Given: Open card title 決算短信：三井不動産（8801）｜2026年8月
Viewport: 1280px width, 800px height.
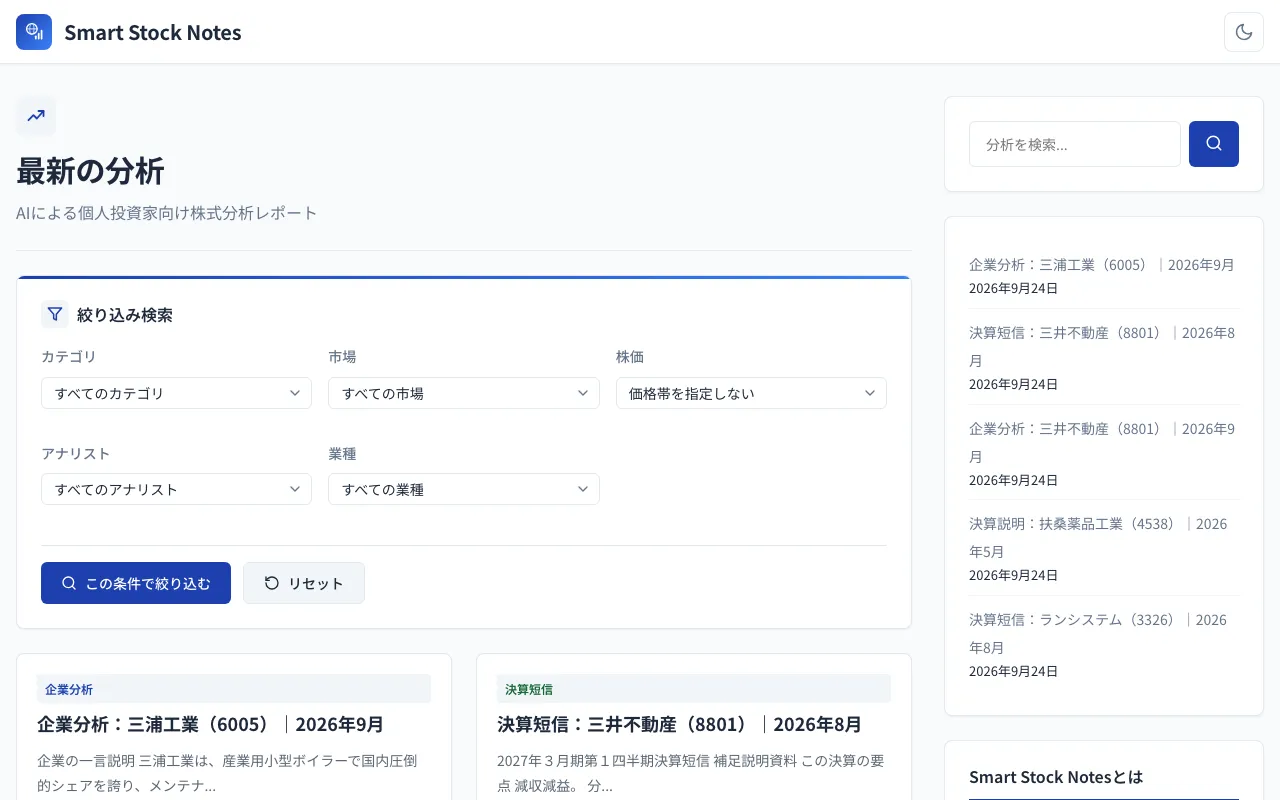Looking at the screenshot, I should click(x=680, y=724).
